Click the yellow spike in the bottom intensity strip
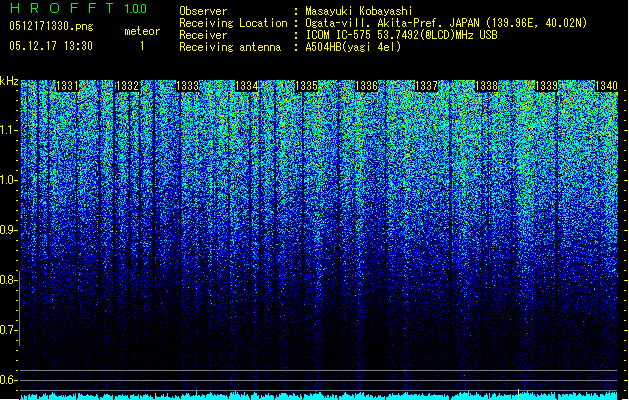 (x=518, y=394)
